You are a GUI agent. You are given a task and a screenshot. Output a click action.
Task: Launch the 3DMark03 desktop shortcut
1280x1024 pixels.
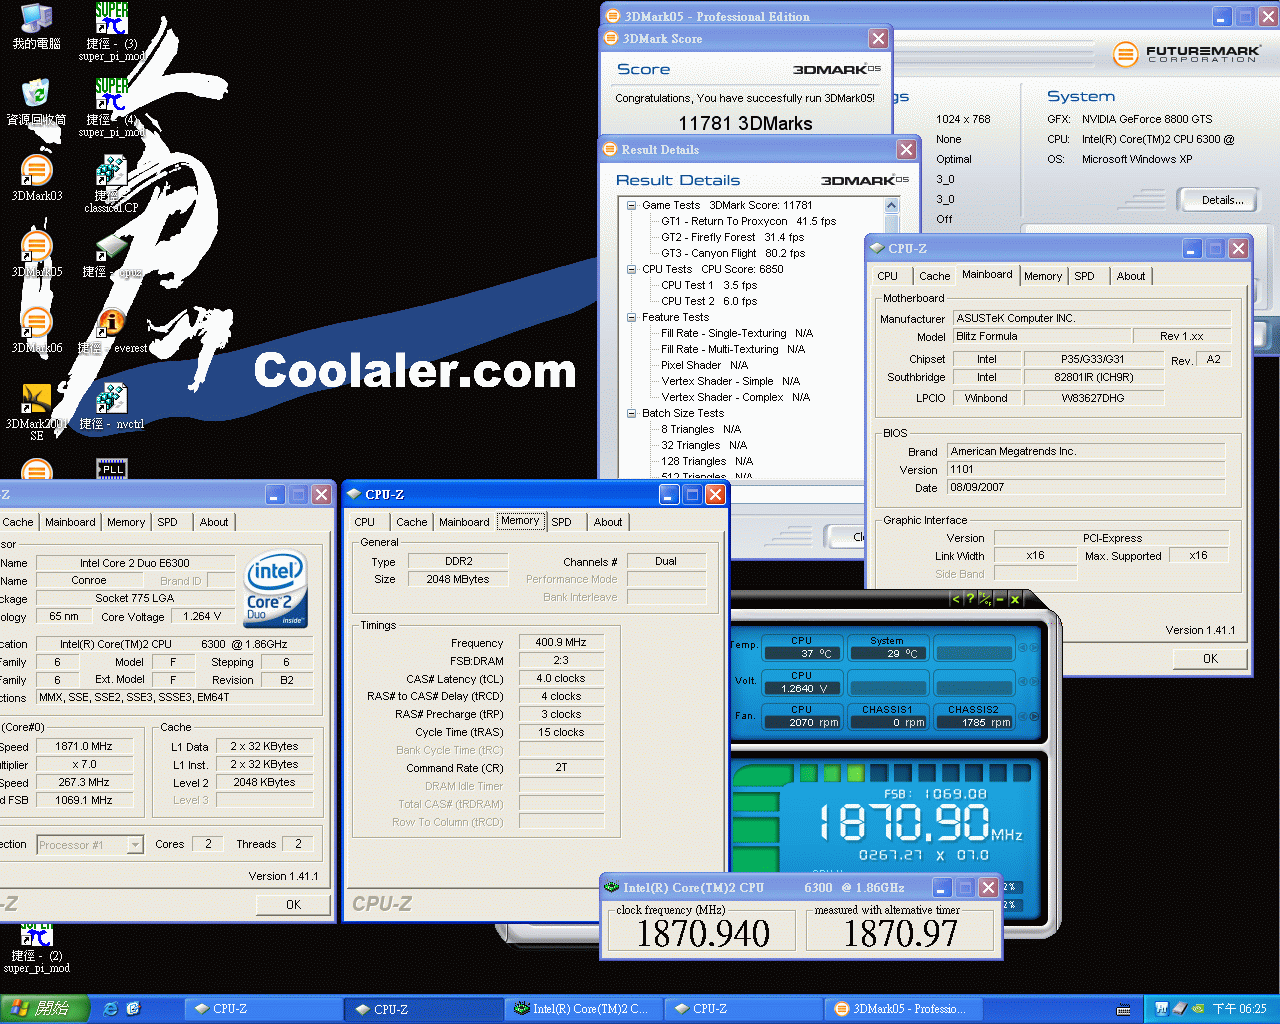pyautogui.click(x=36, y=178)
